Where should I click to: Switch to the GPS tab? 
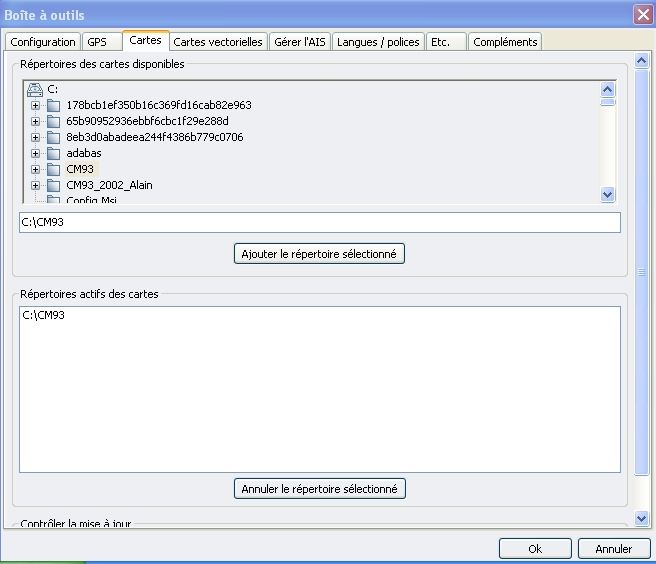click(x=97, y=42)
